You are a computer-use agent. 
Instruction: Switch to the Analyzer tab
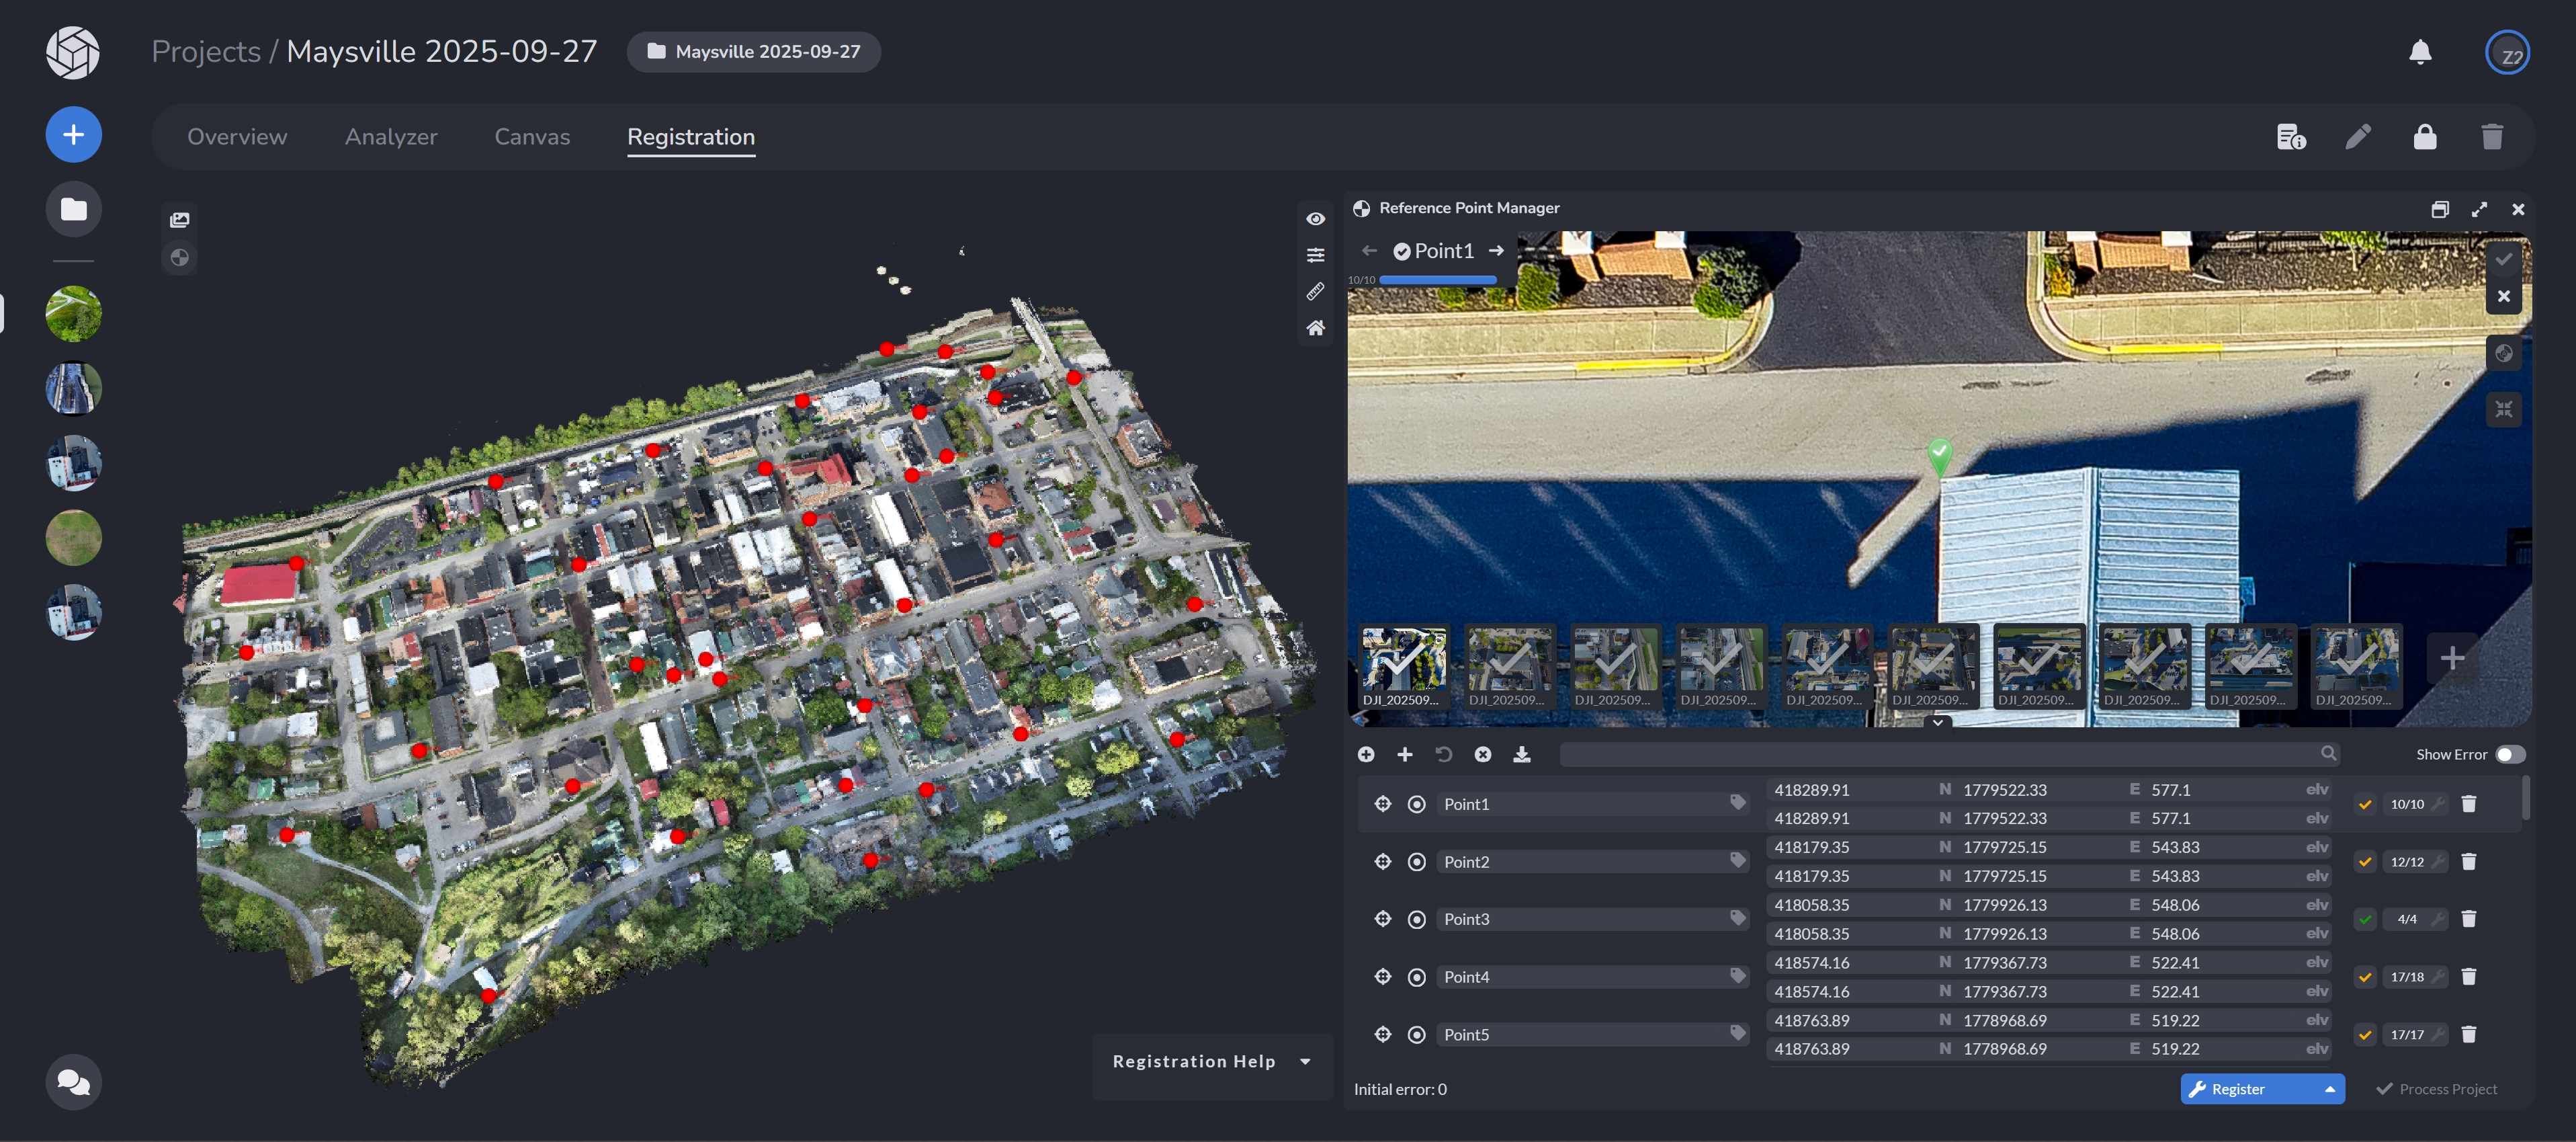click(391, 137)
